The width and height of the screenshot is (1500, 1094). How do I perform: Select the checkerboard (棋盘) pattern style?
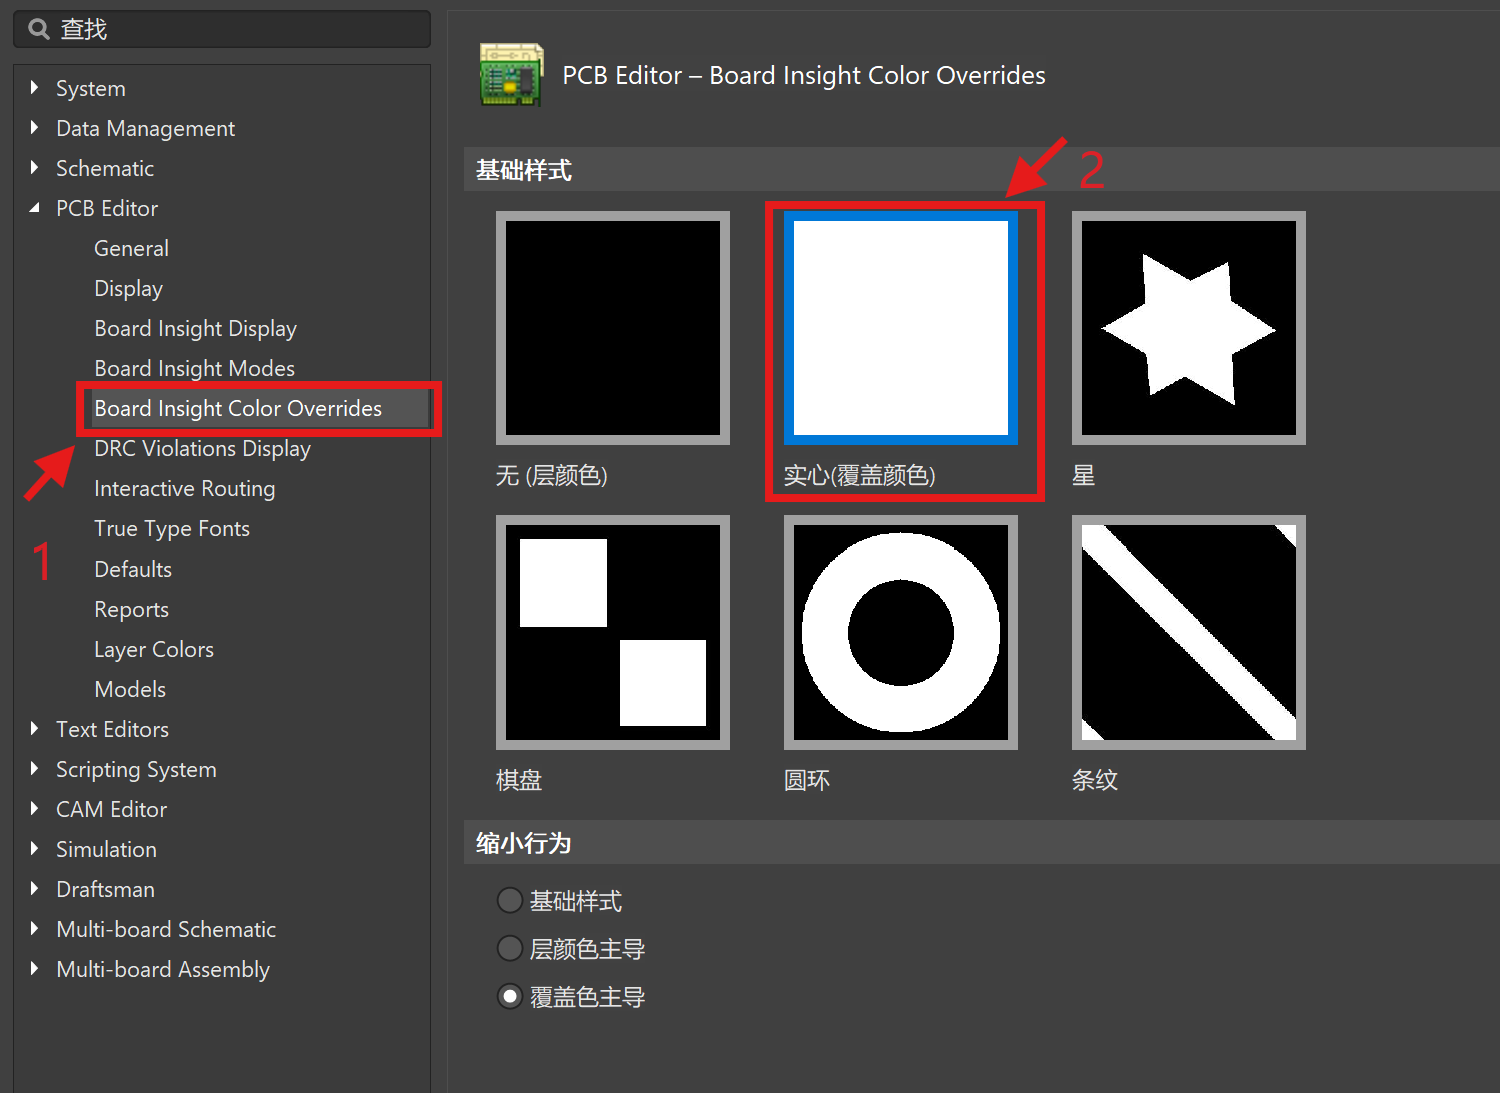point(612,632)
